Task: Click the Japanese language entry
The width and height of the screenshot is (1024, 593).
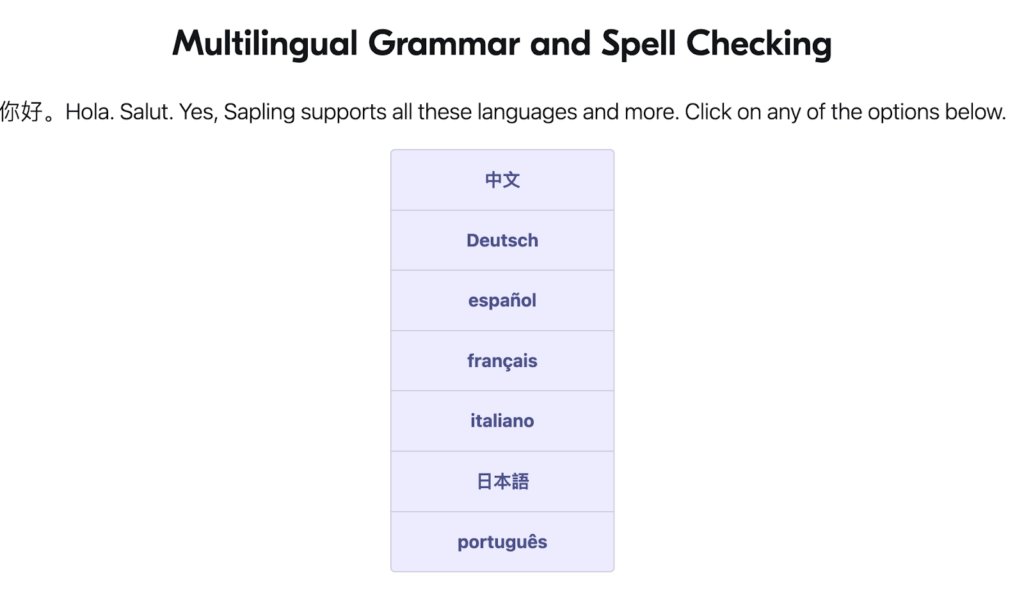Action: 502,480
